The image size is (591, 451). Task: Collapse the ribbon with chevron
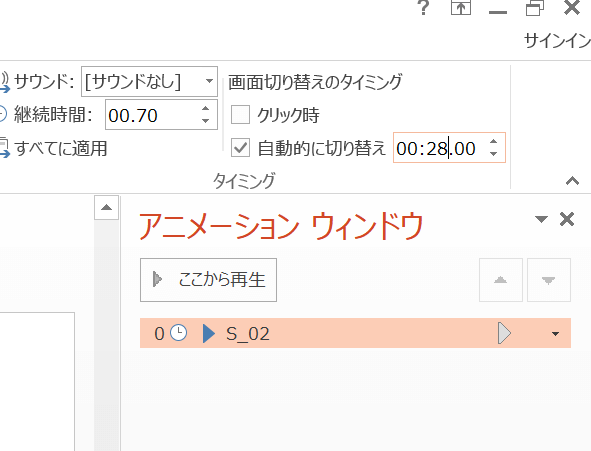click(572, 181)
